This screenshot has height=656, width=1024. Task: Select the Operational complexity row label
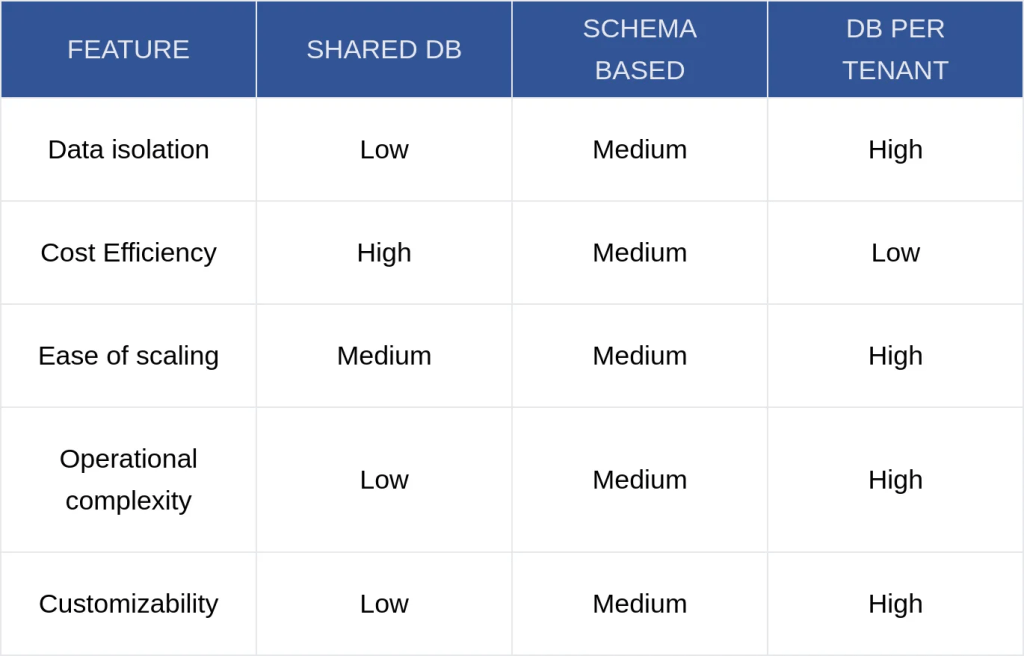(x=128, y=479)
